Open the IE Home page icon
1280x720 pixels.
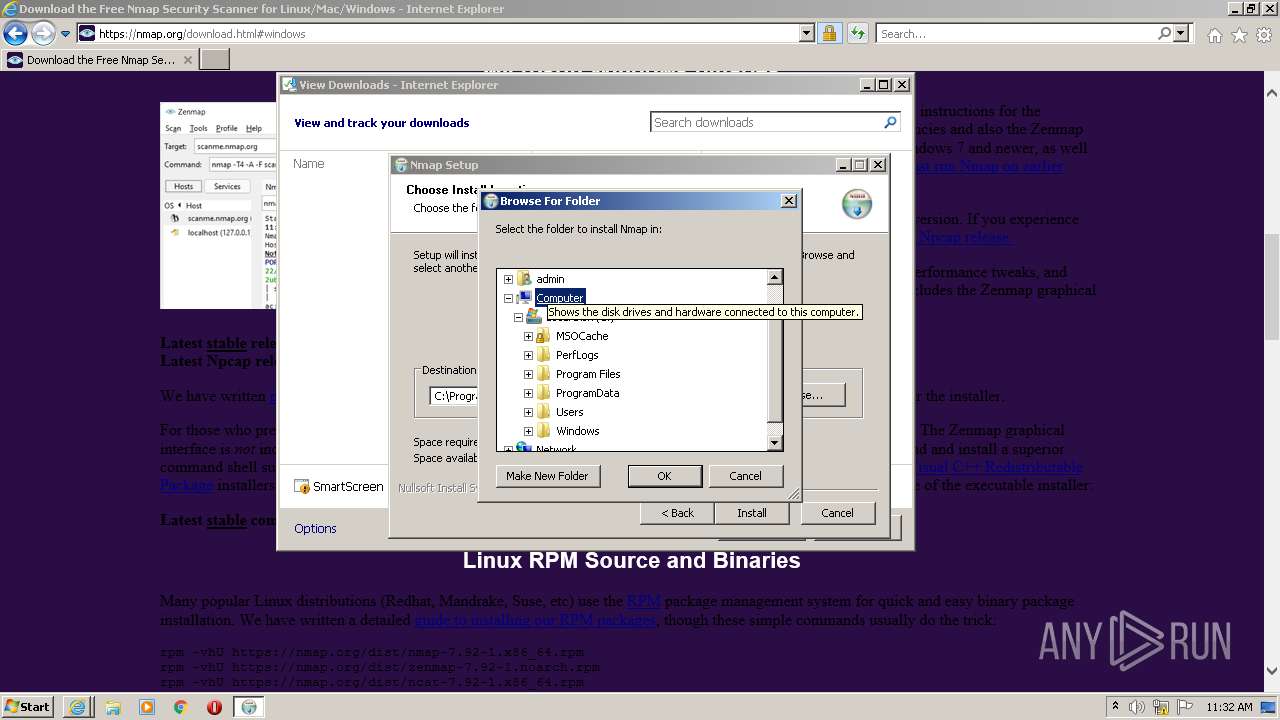pyautogui.click(x=1214, y=35)
